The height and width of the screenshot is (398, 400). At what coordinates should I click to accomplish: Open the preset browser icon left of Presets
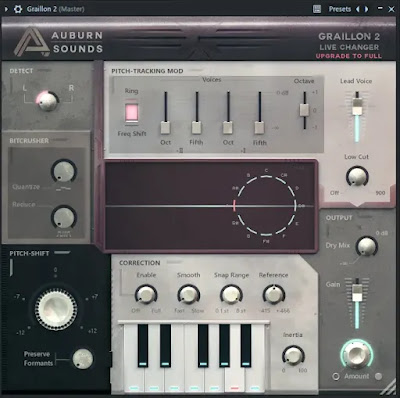coord(317,9)
